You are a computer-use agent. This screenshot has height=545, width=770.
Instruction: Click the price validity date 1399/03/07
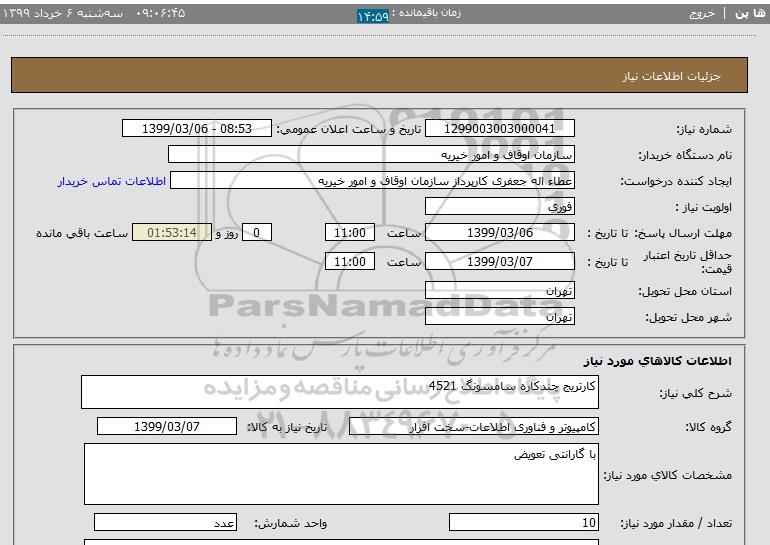click(x=499, y=261)
